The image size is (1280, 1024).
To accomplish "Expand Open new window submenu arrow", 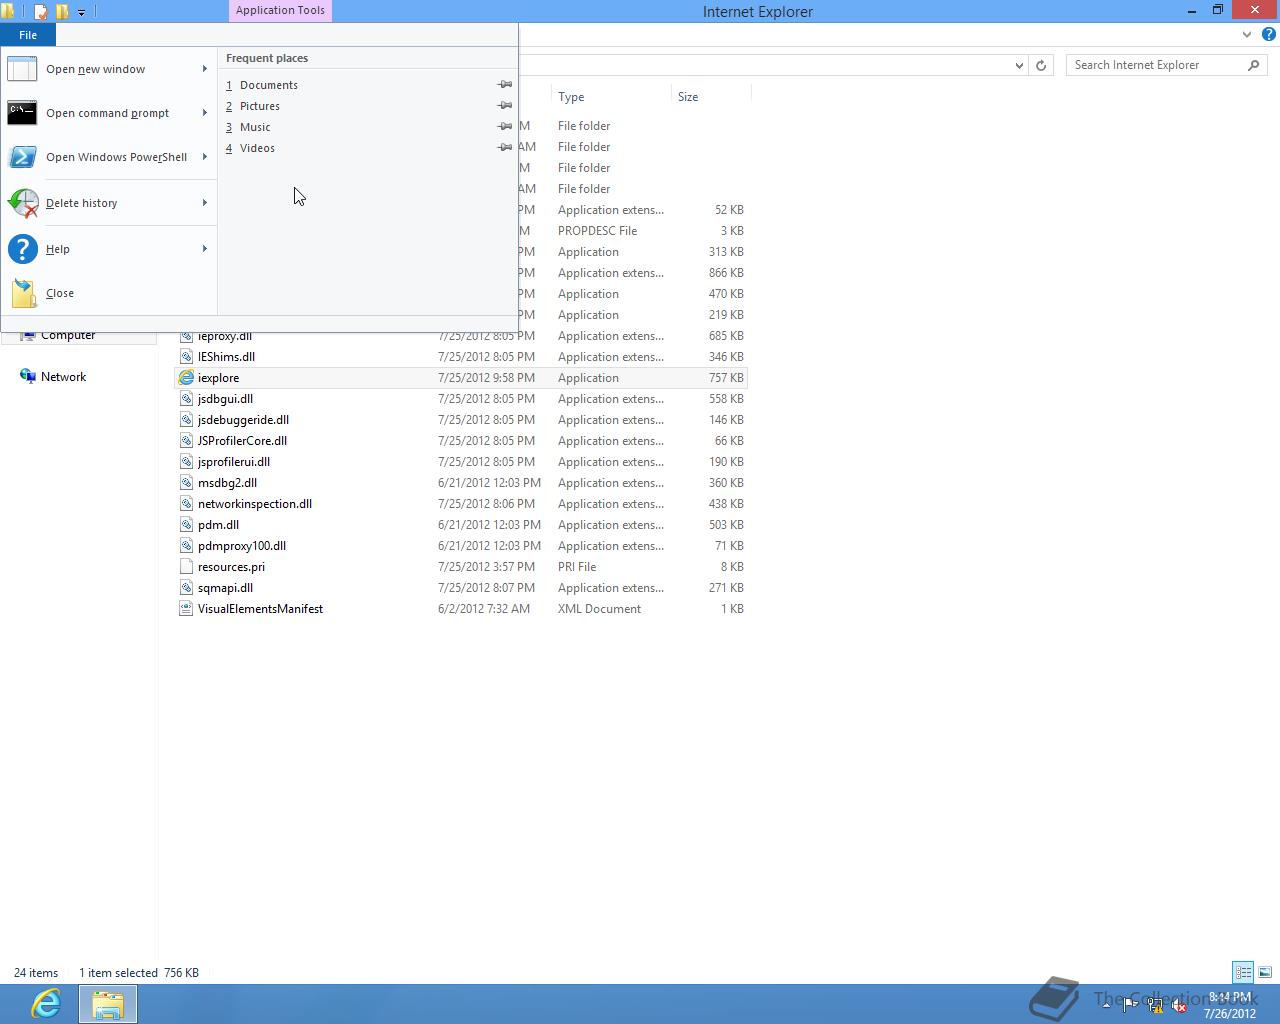I will (x=205, y=69).
